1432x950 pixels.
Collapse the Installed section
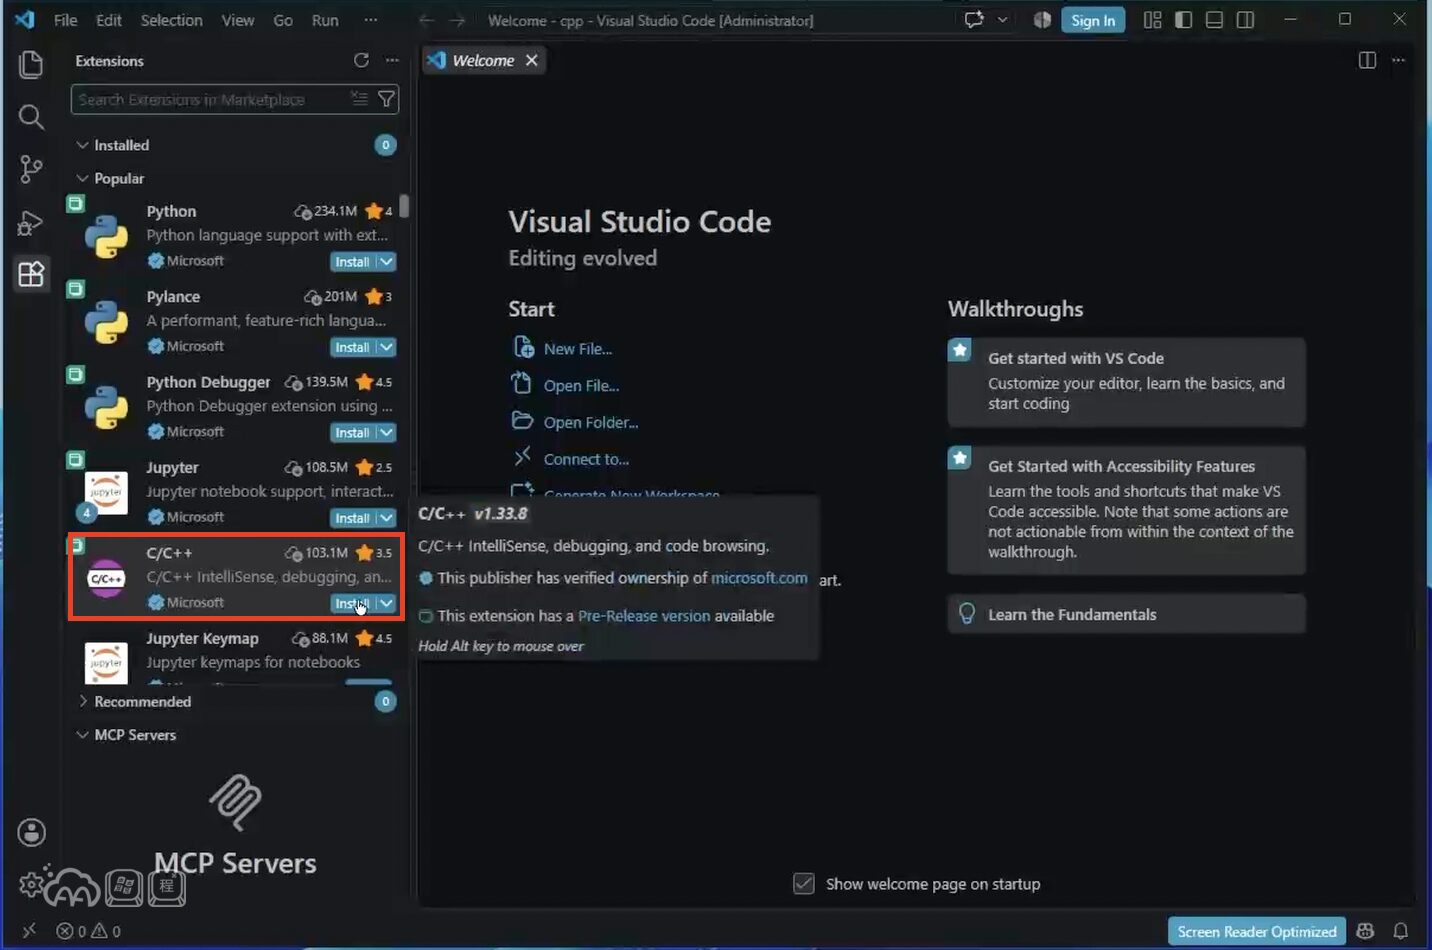[x=82, y=145]
